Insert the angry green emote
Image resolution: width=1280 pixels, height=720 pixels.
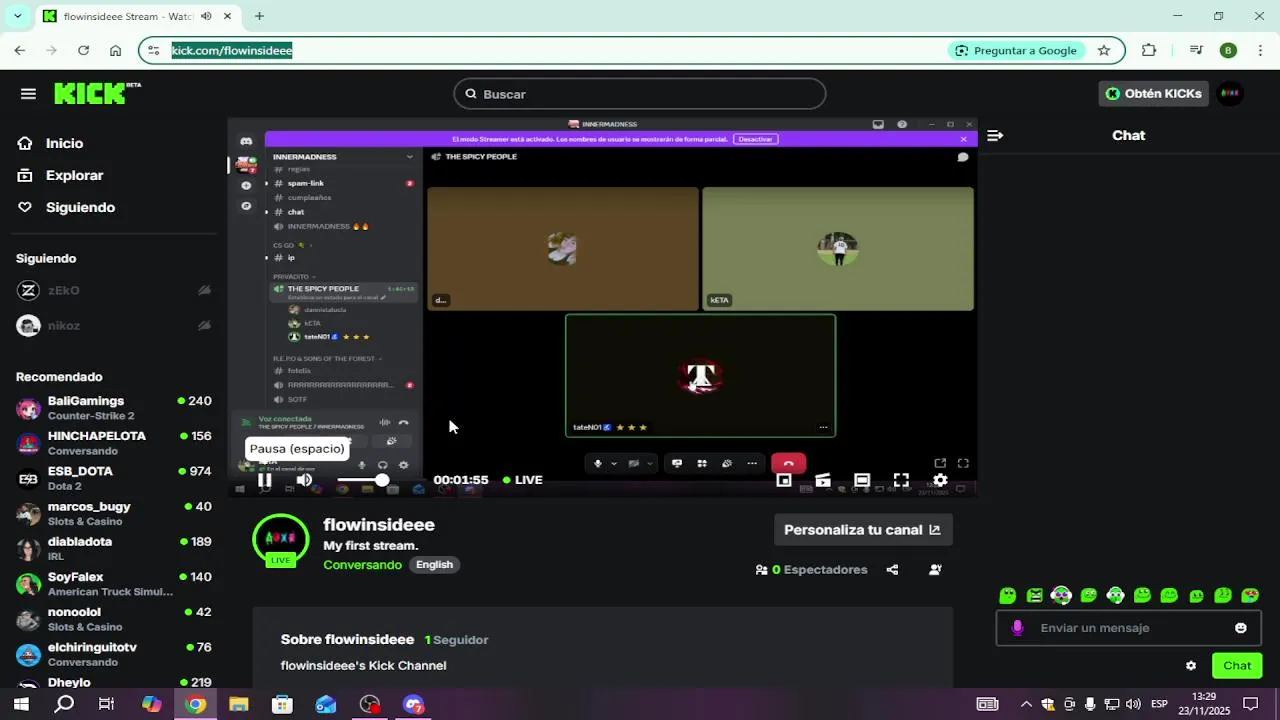pos(1035,596)
